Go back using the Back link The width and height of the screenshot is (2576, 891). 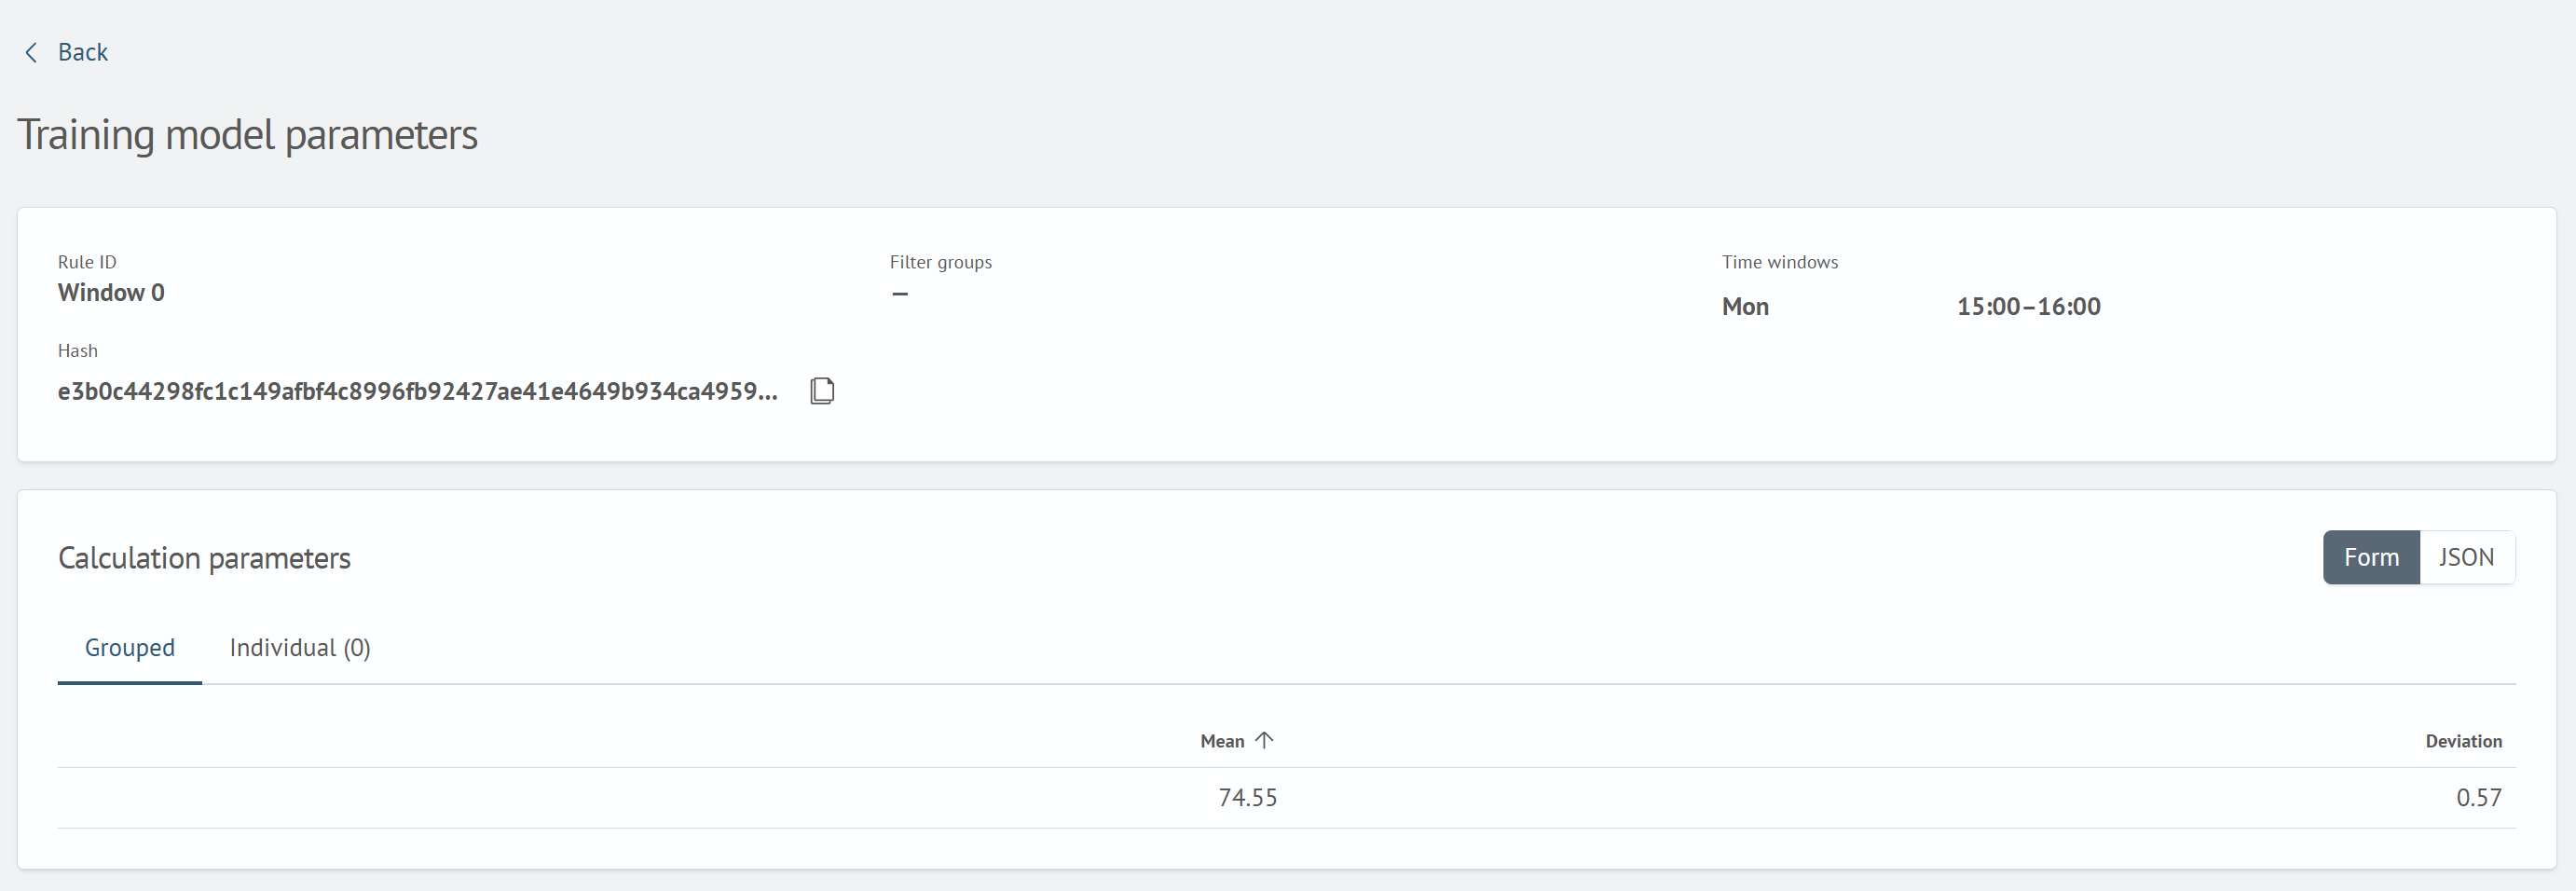[83, 52]
